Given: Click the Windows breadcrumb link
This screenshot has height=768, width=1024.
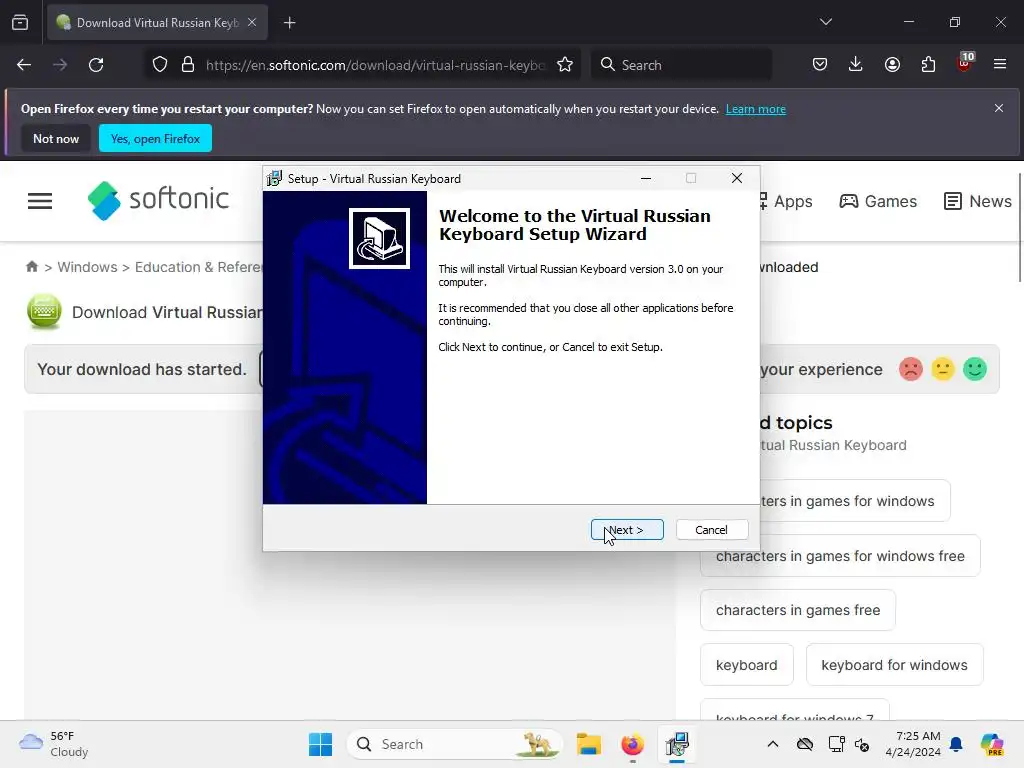Looking at the screenshot, I should [x=88, y=267].
